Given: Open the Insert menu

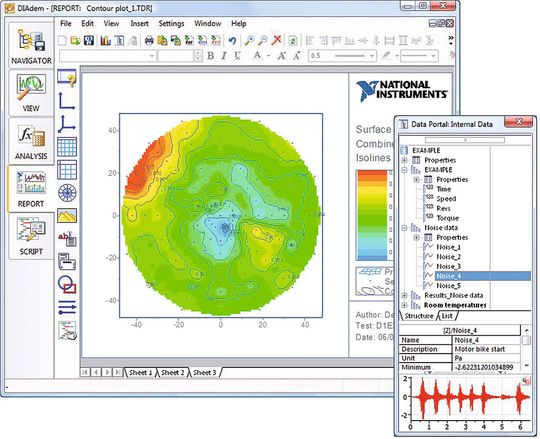Looking at the screenshot, I should coord(139,23).
